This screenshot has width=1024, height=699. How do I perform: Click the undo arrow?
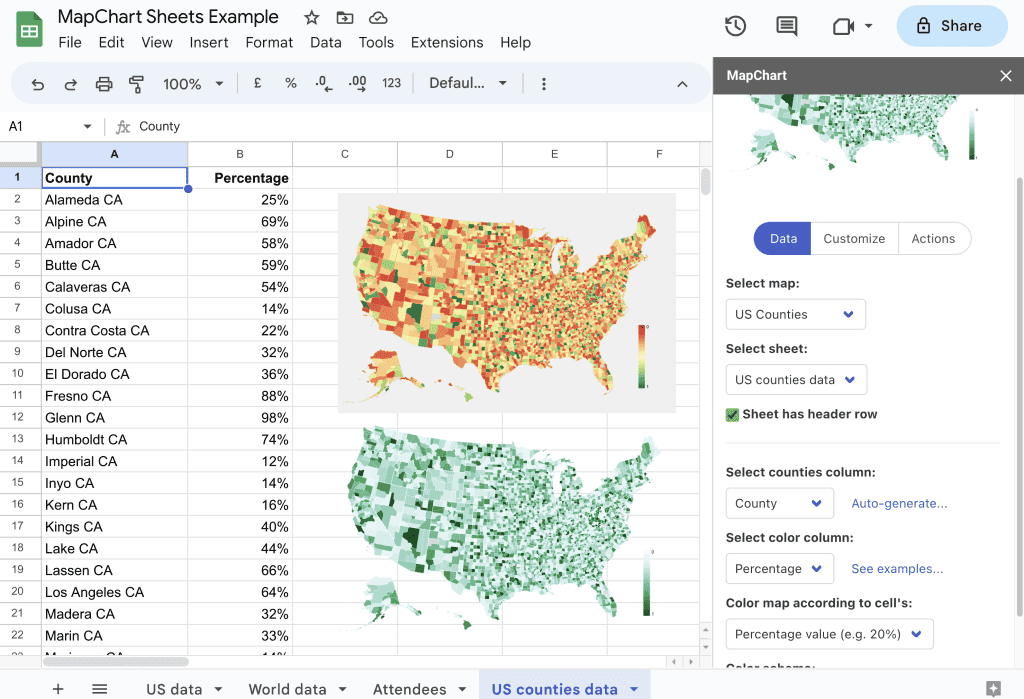click(38, 84)
